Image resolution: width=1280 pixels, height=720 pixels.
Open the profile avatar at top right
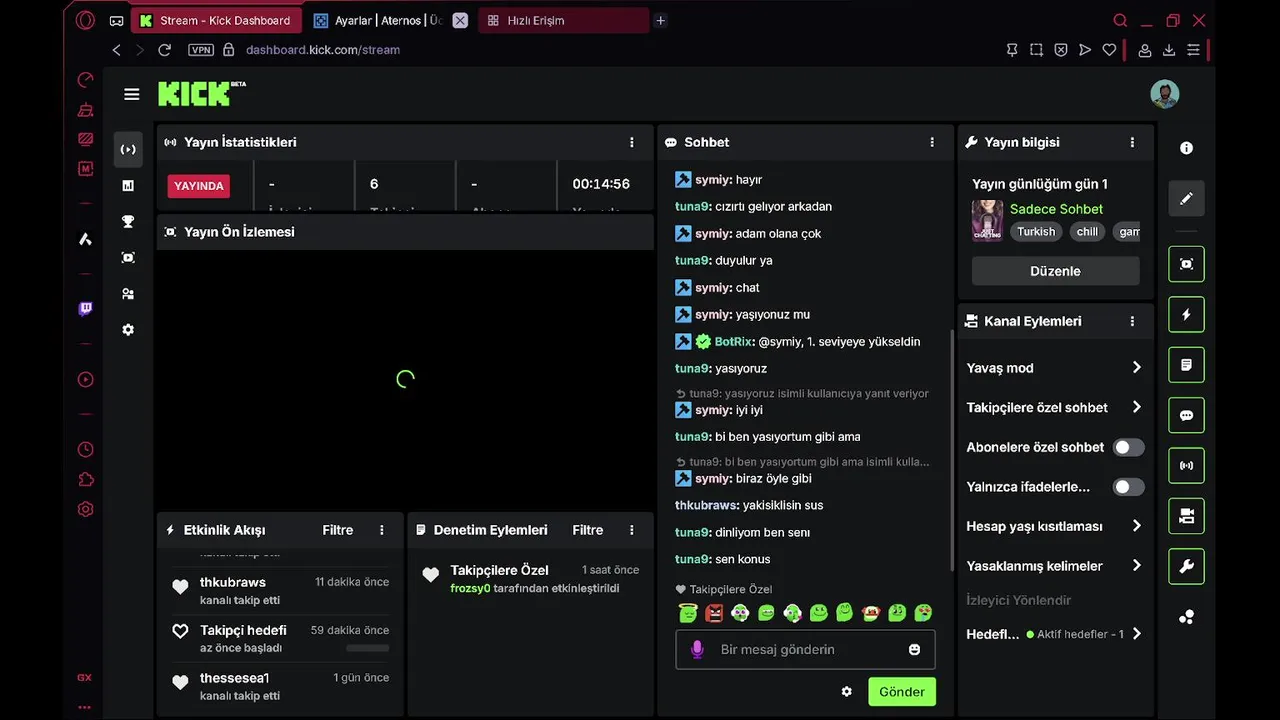pos(1164,94)
